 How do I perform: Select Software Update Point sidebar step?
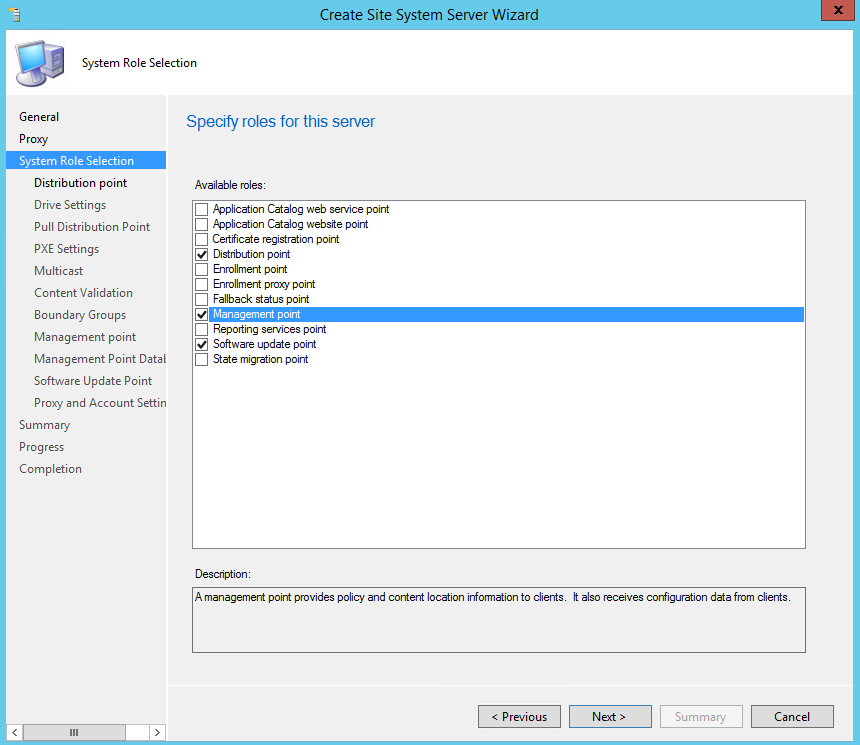pyautogui.click(x=93, y=381)
